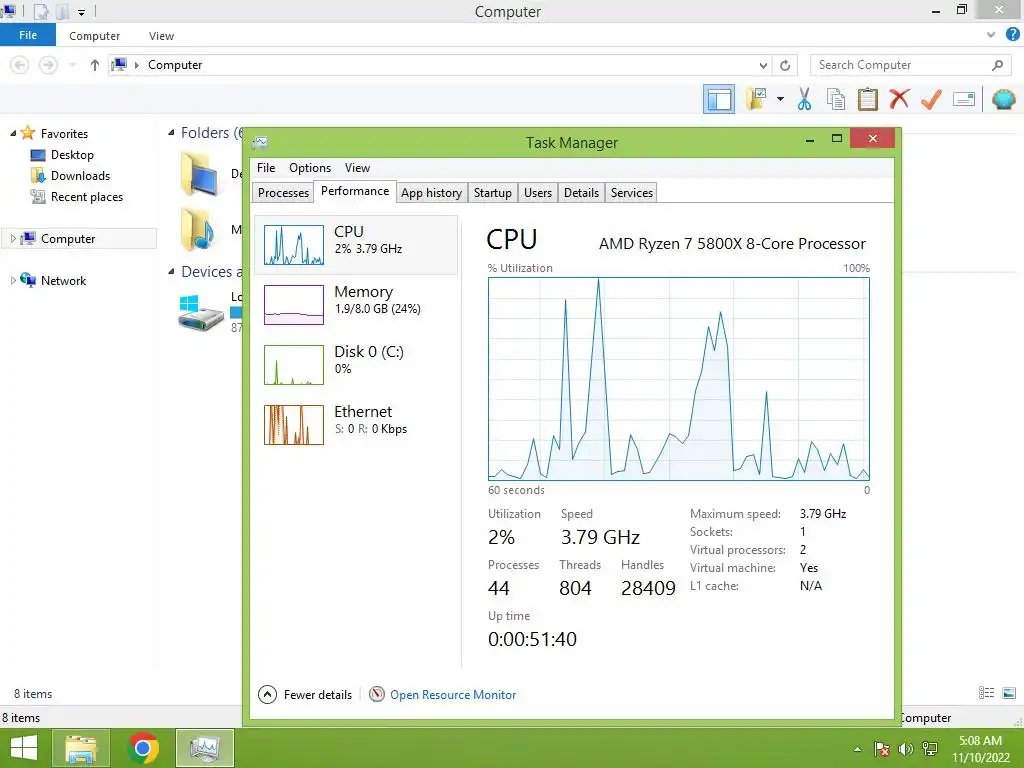Open the Windows Start button
1024x768 pixels.
click(x=24, y=748)
